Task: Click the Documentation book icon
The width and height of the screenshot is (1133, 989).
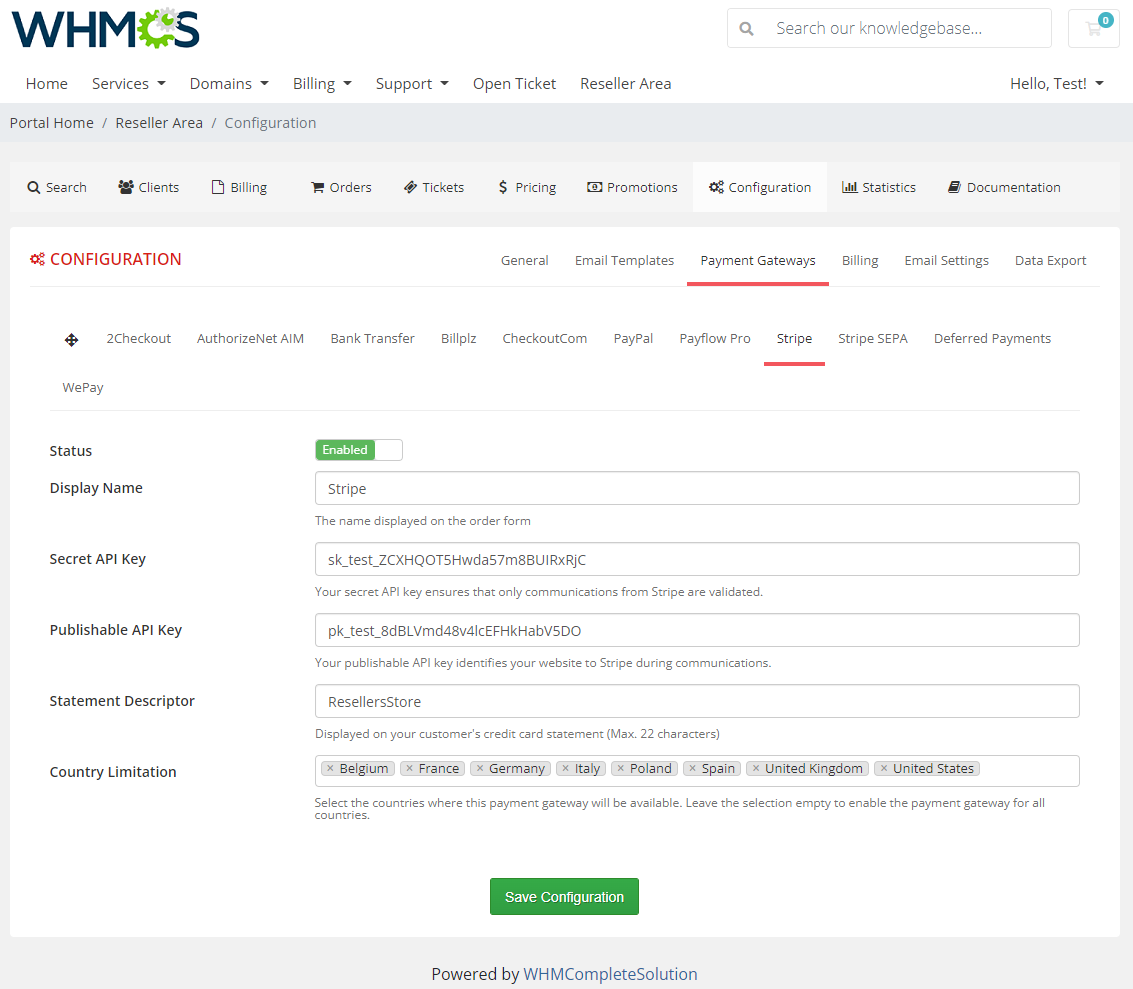Action: (955, 186)
